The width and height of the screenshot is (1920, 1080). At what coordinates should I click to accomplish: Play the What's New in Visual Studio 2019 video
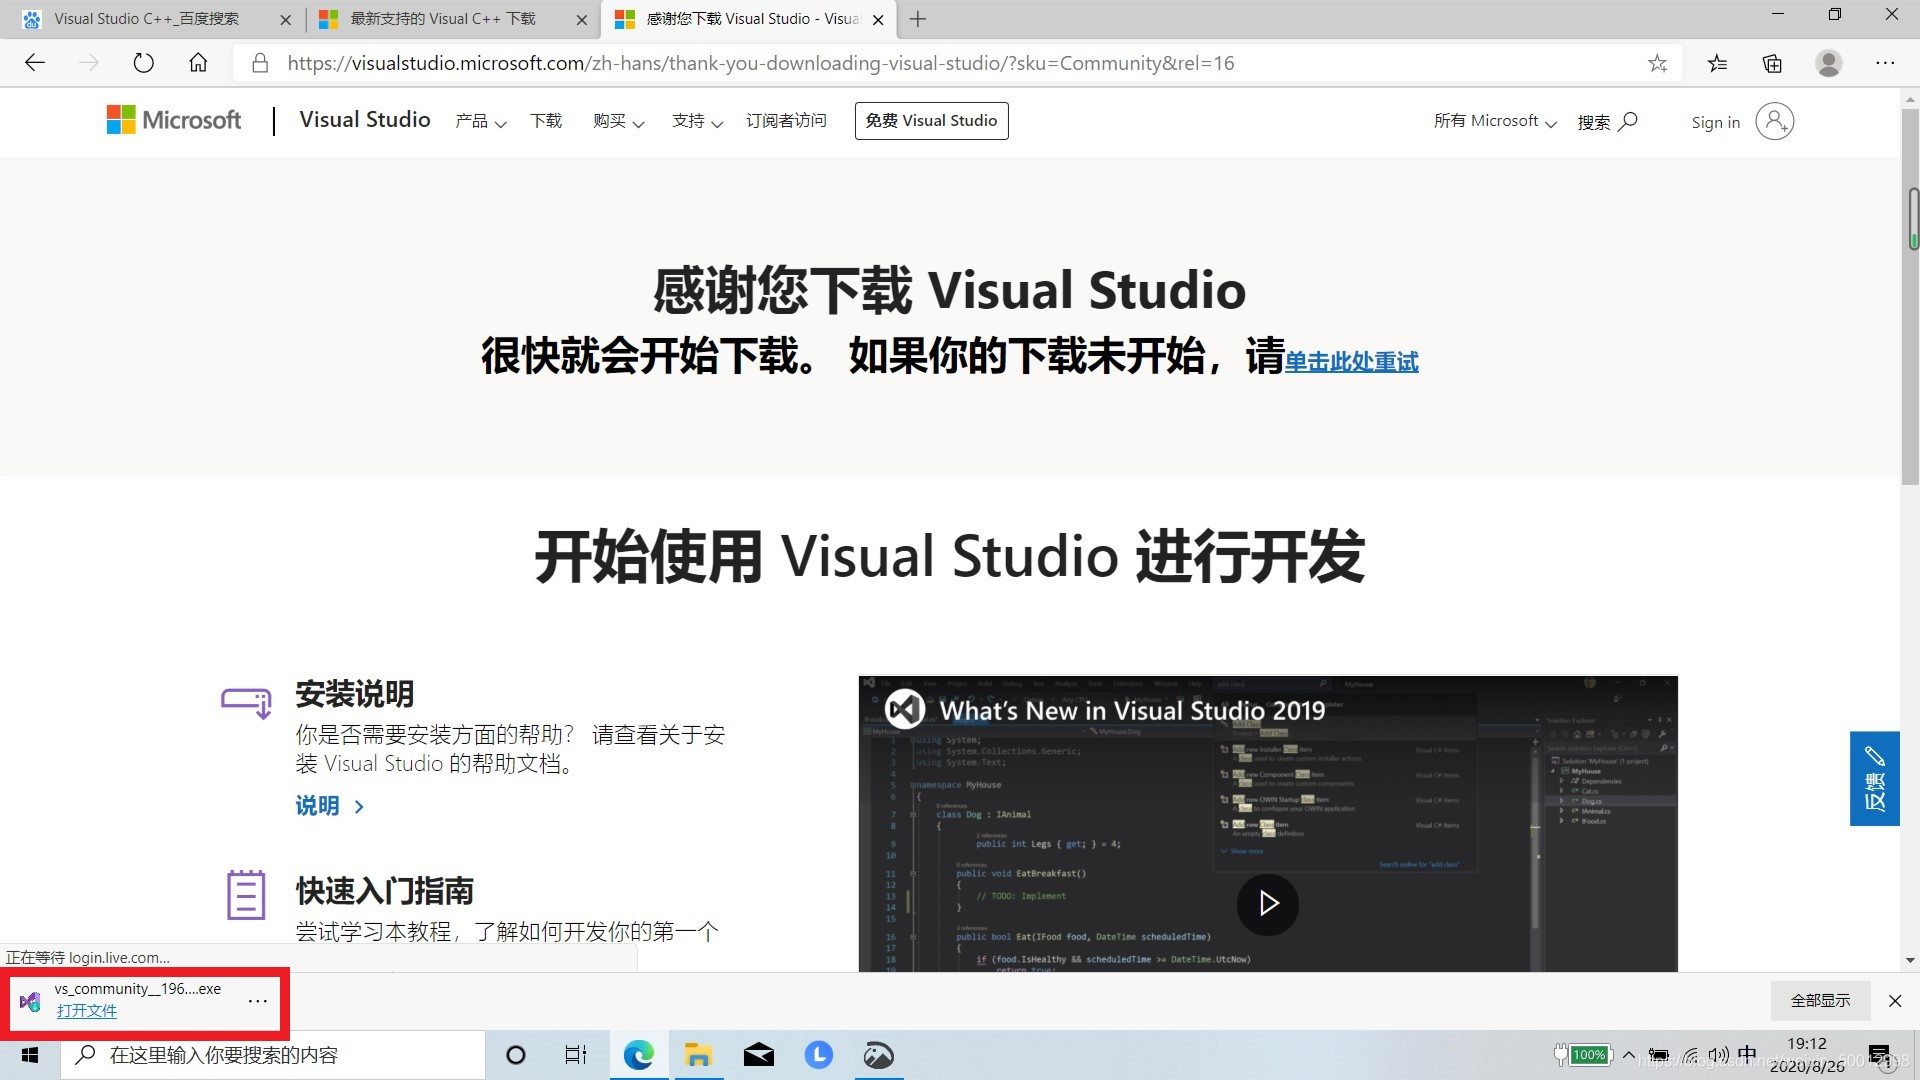click(x=1267, y=904)
